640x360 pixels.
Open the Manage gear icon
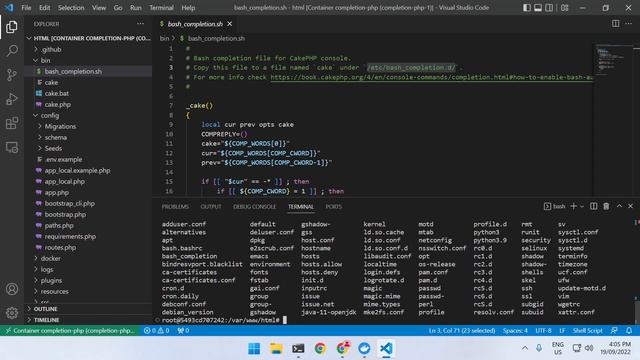[x=12, y=313]
